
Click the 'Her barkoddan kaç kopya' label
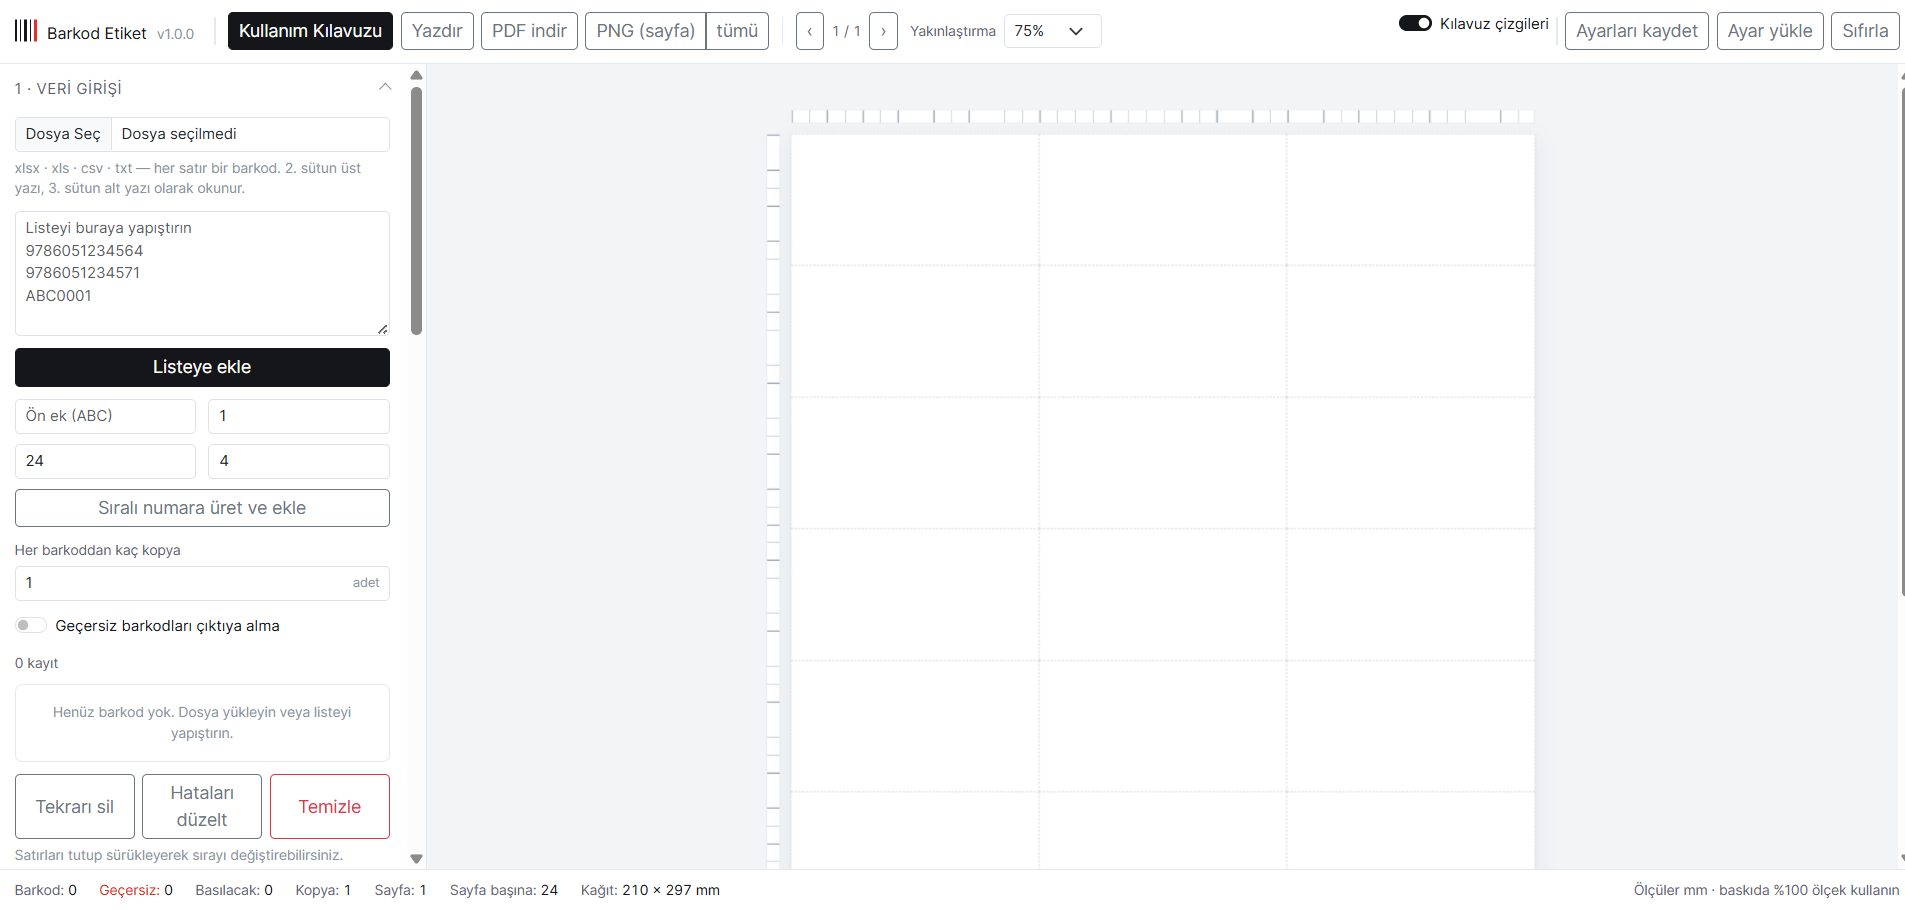pyautogui.click(x=98, y=550)
